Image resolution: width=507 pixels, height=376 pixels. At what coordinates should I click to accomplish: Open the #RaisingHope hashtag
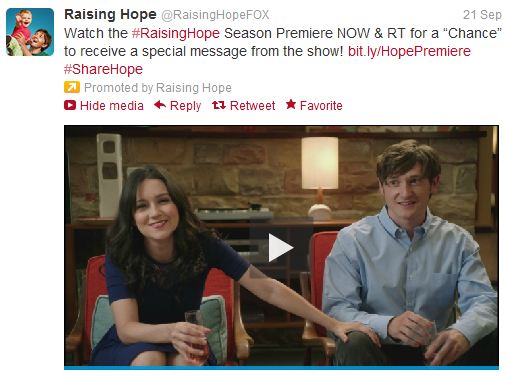pyautogui.click(x=176, y=33)
